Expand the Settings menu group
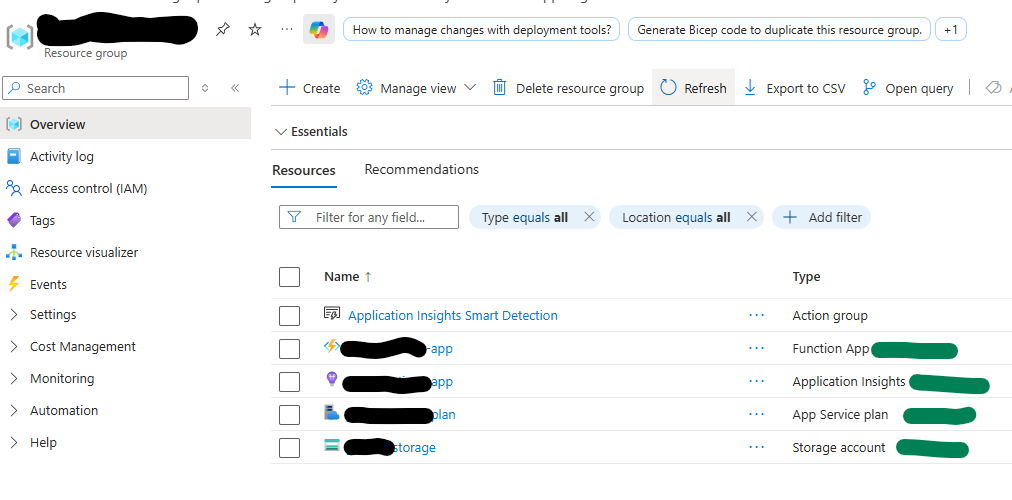 [x=14, y=314]
